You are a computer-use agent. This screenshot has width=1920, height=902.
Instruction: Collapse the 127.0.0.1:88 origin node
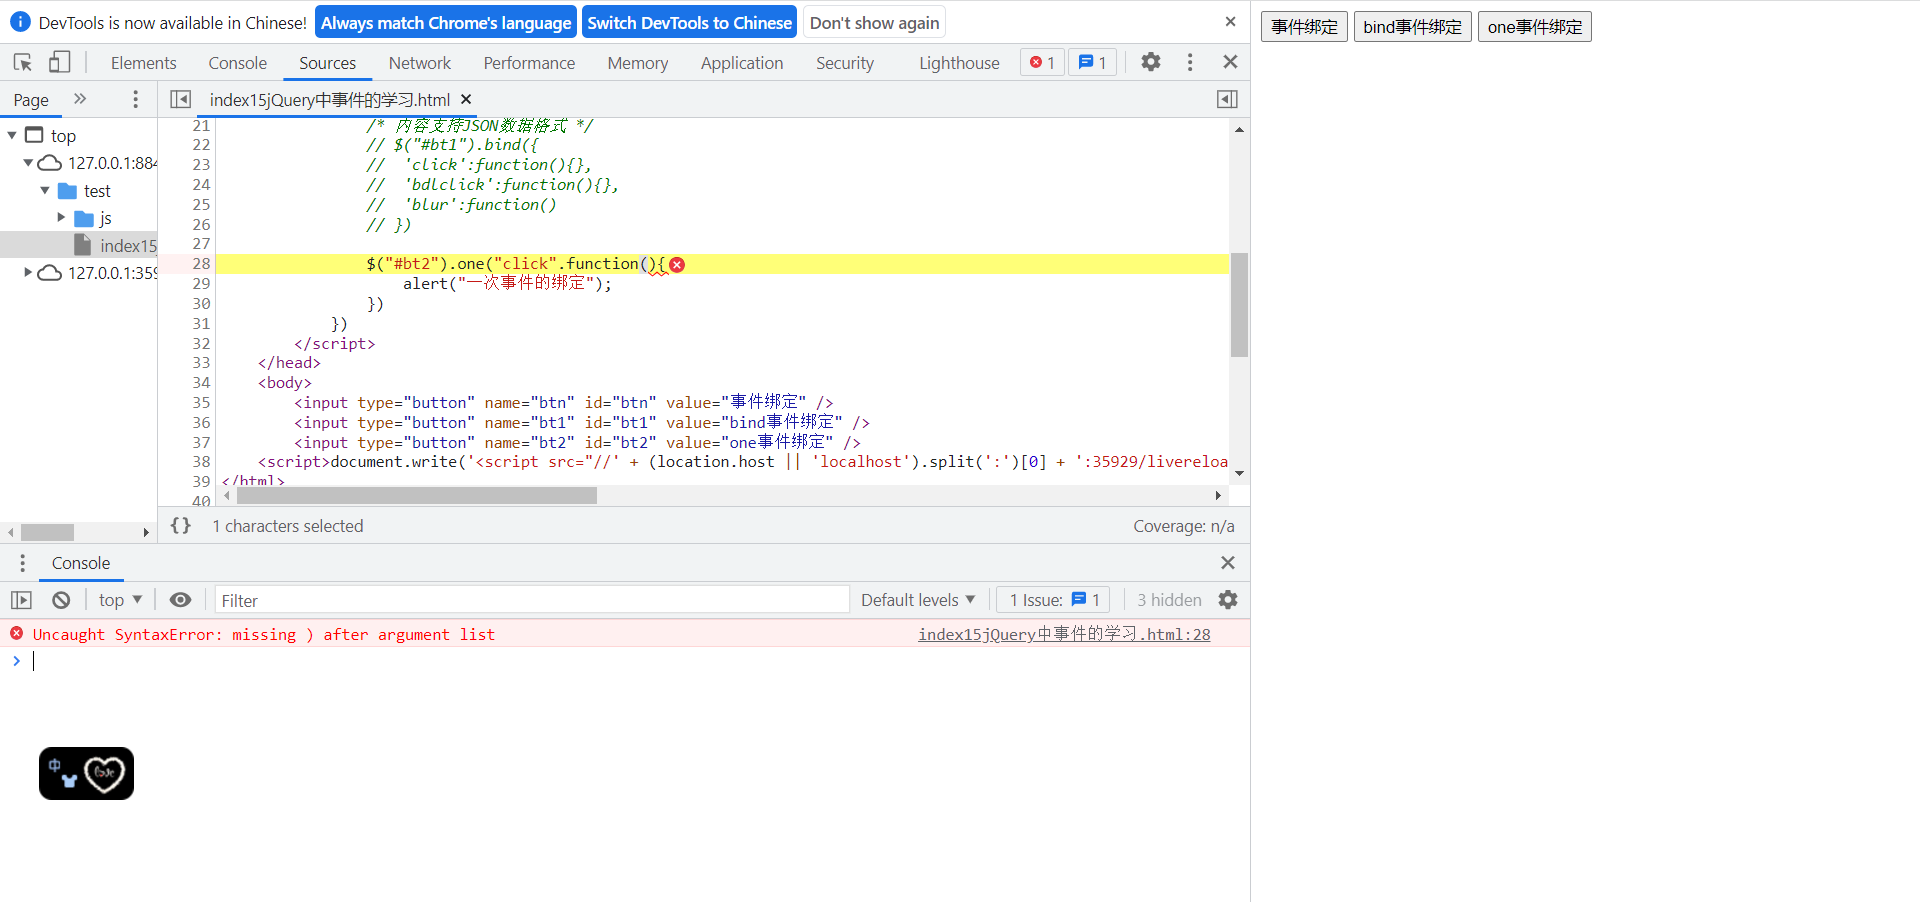click(x=28, y=163)
